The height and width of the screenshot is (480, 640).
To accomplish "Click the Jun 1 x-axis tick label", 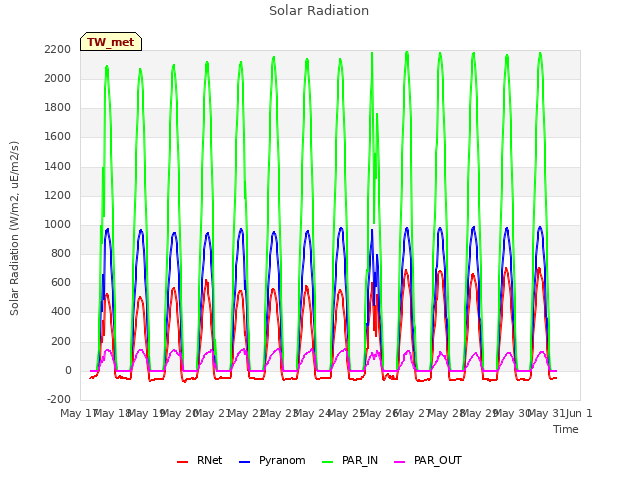I will tap(580, 413).
